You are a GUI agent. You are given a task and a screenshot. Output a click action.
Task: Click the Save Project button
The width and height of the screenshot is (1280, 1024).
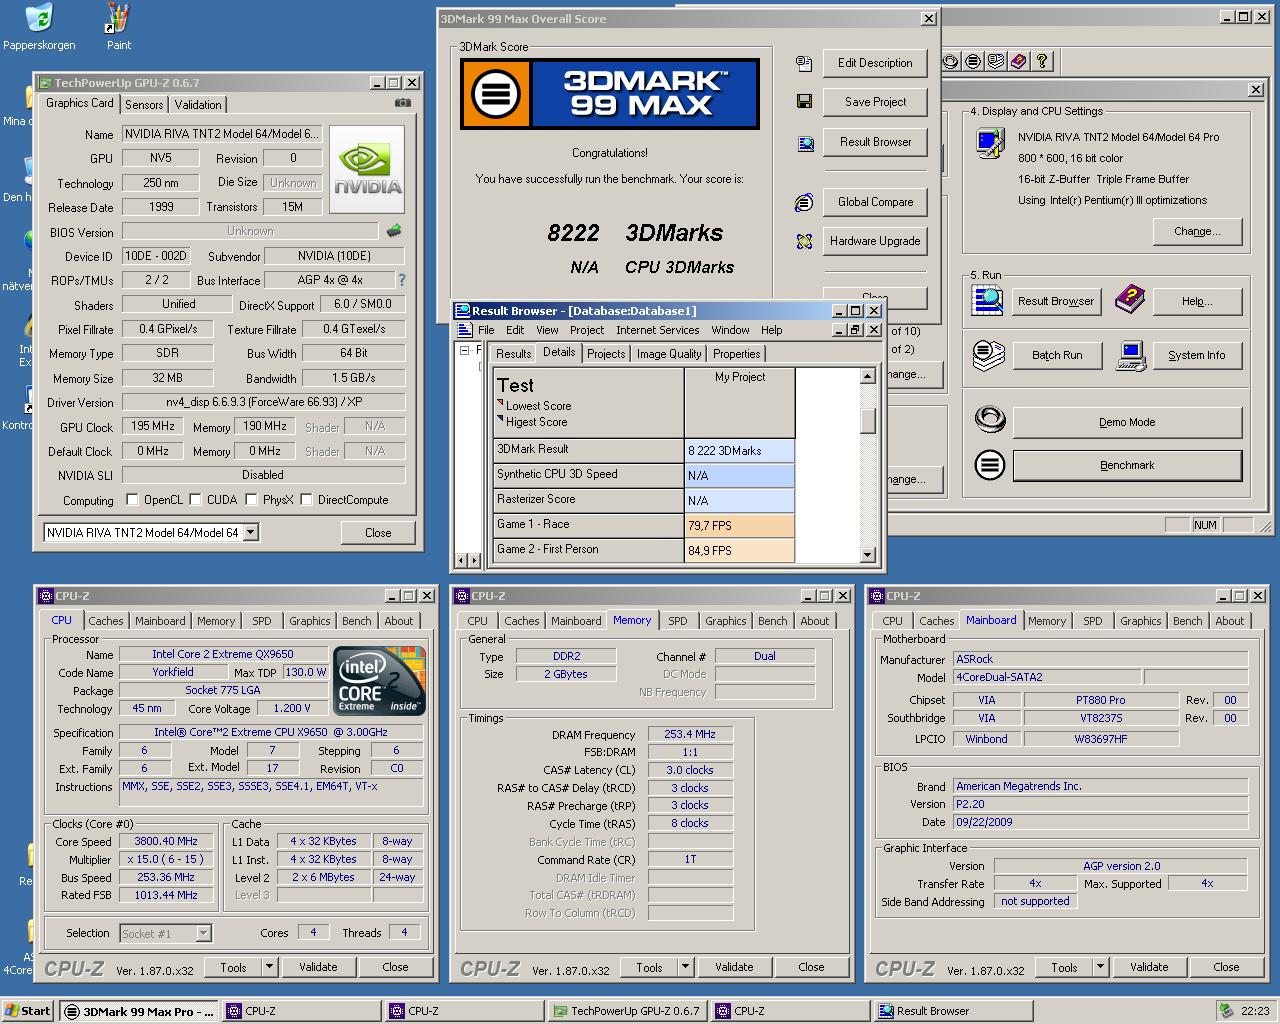(x=875, y=102)
